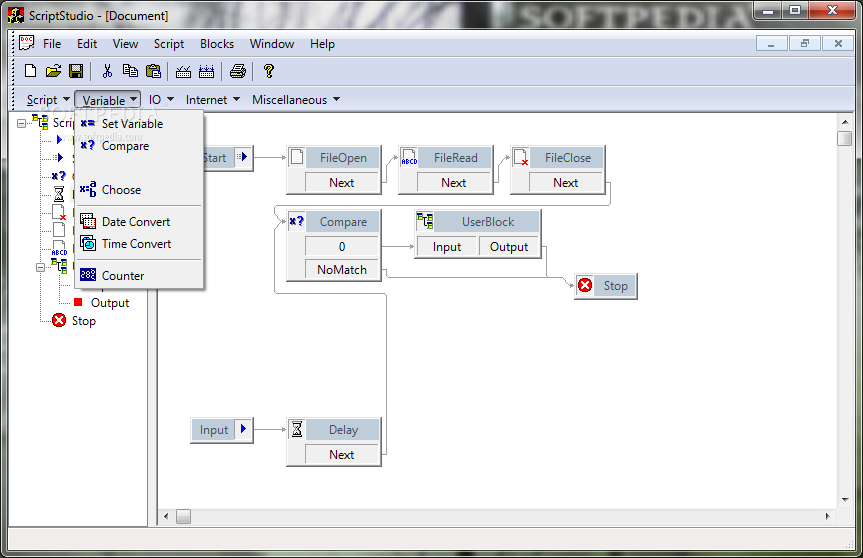The image size is (863, 558).
Task: Click the Next output of Delay block
Action: click(x=342, y=455)
